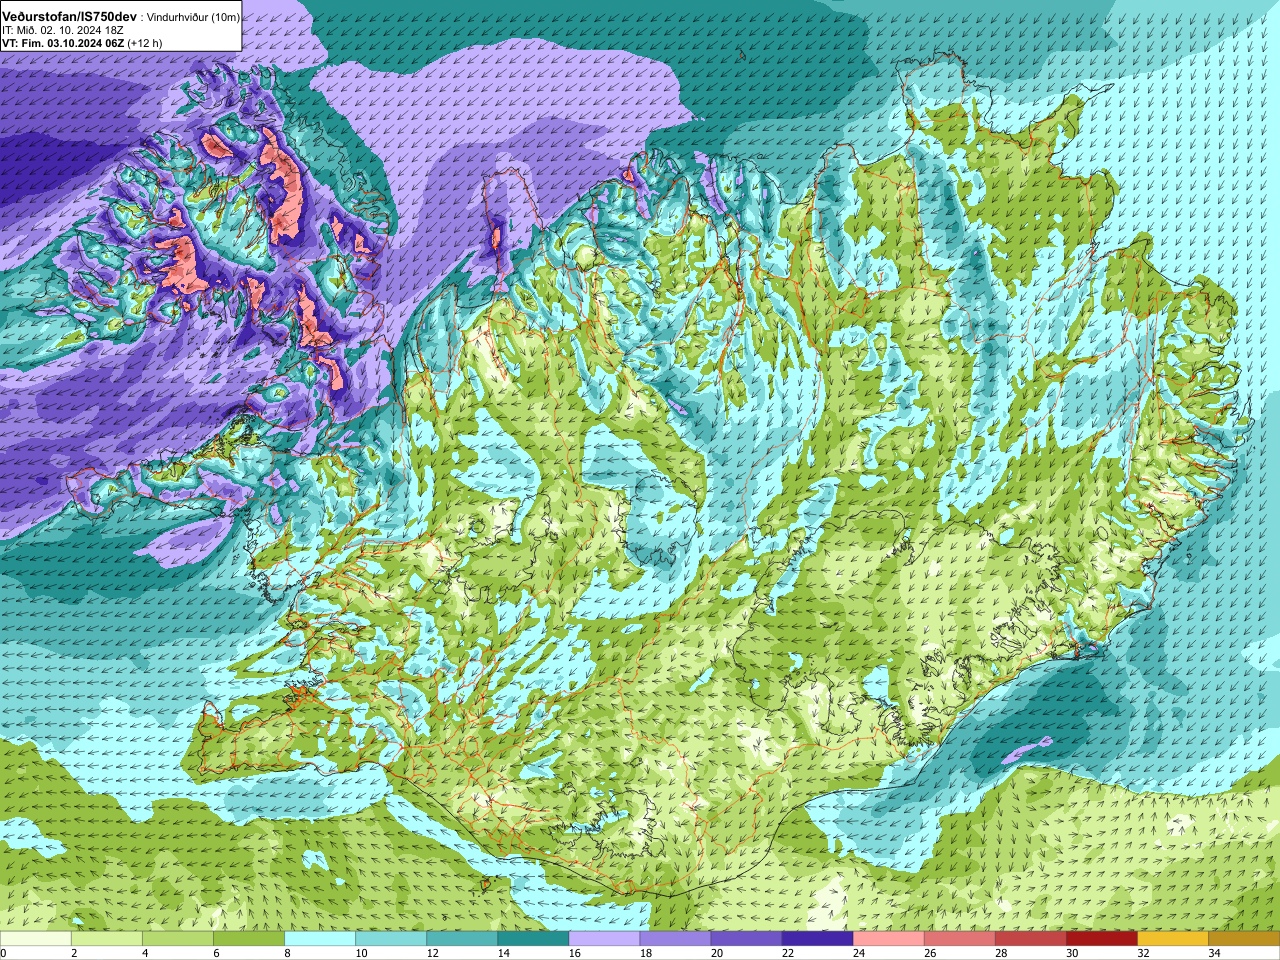Click the "Veðurstofan/IS750dev" title text

[69, 18]
